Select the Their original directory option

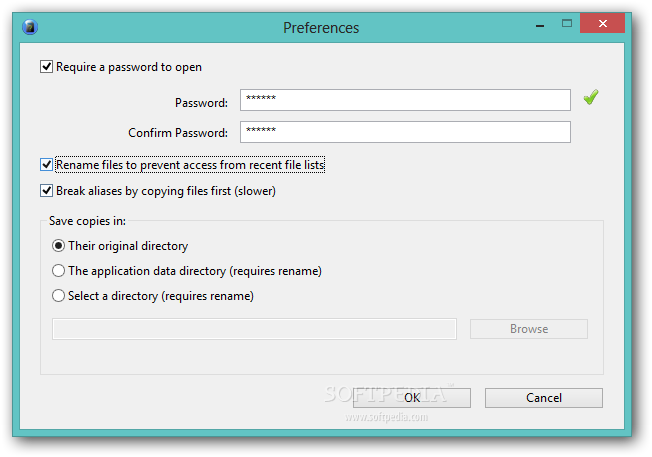click(x=59, y=246)
